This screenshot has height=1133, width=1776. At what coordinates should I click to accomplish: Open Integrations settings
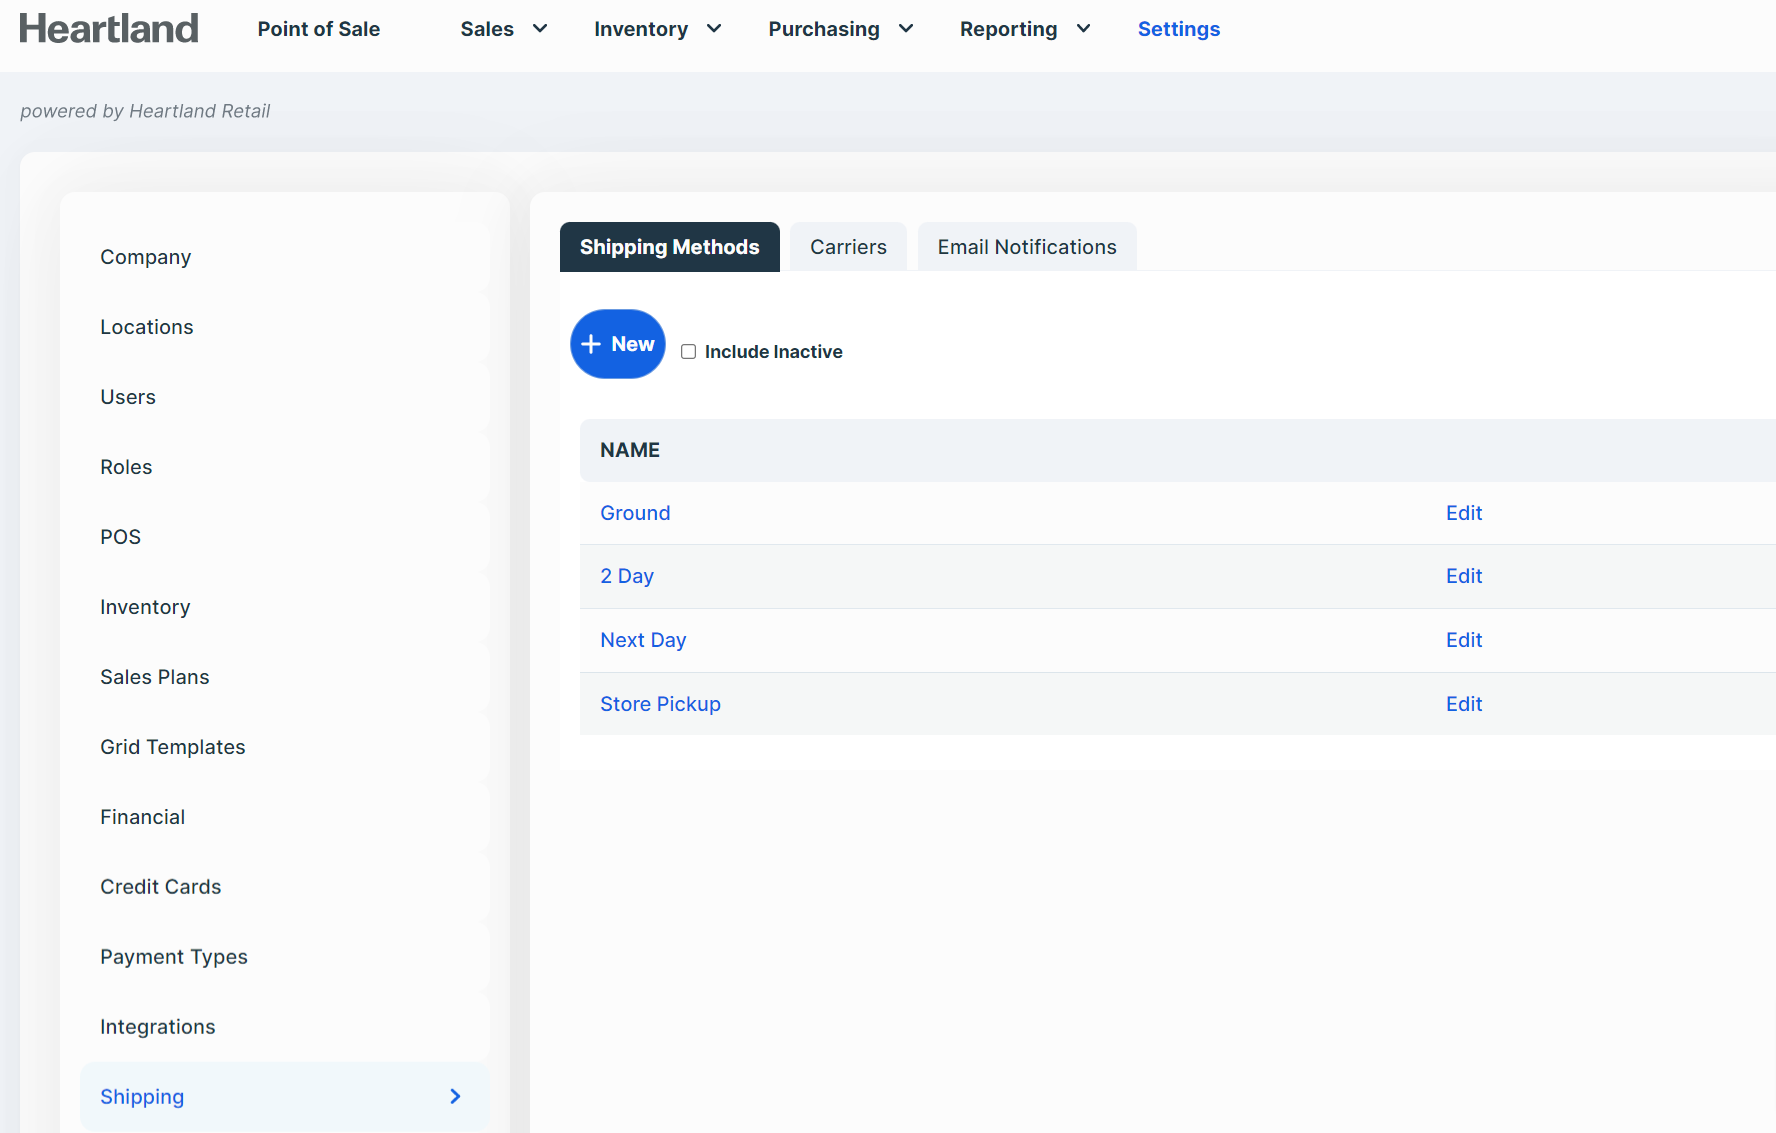coord(285,1027)
